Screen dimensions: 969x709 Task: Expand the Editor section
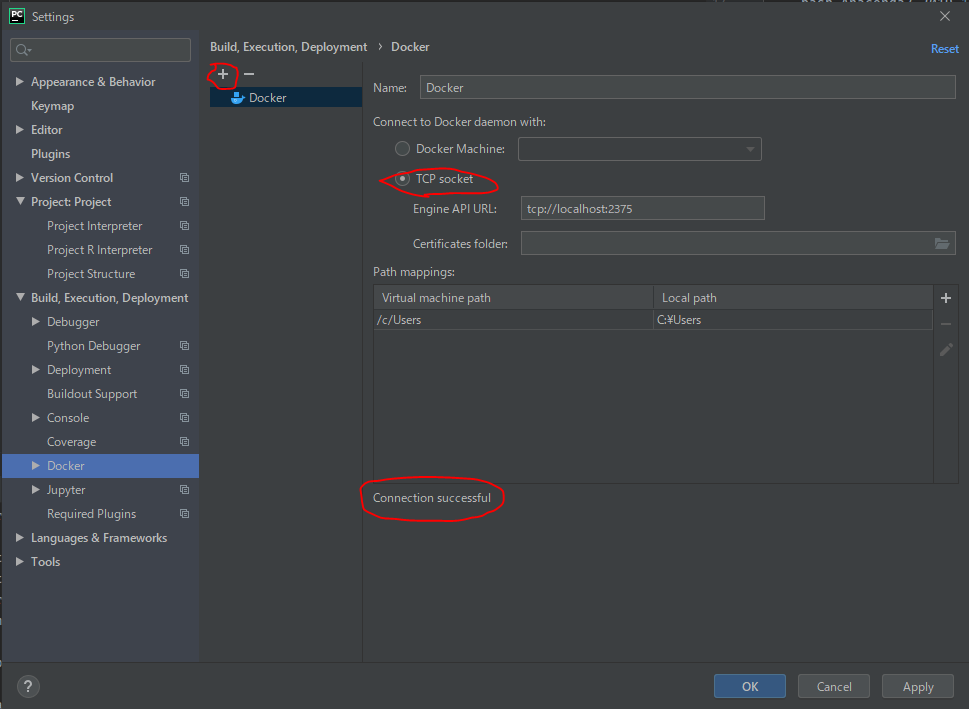click(20, 130)
